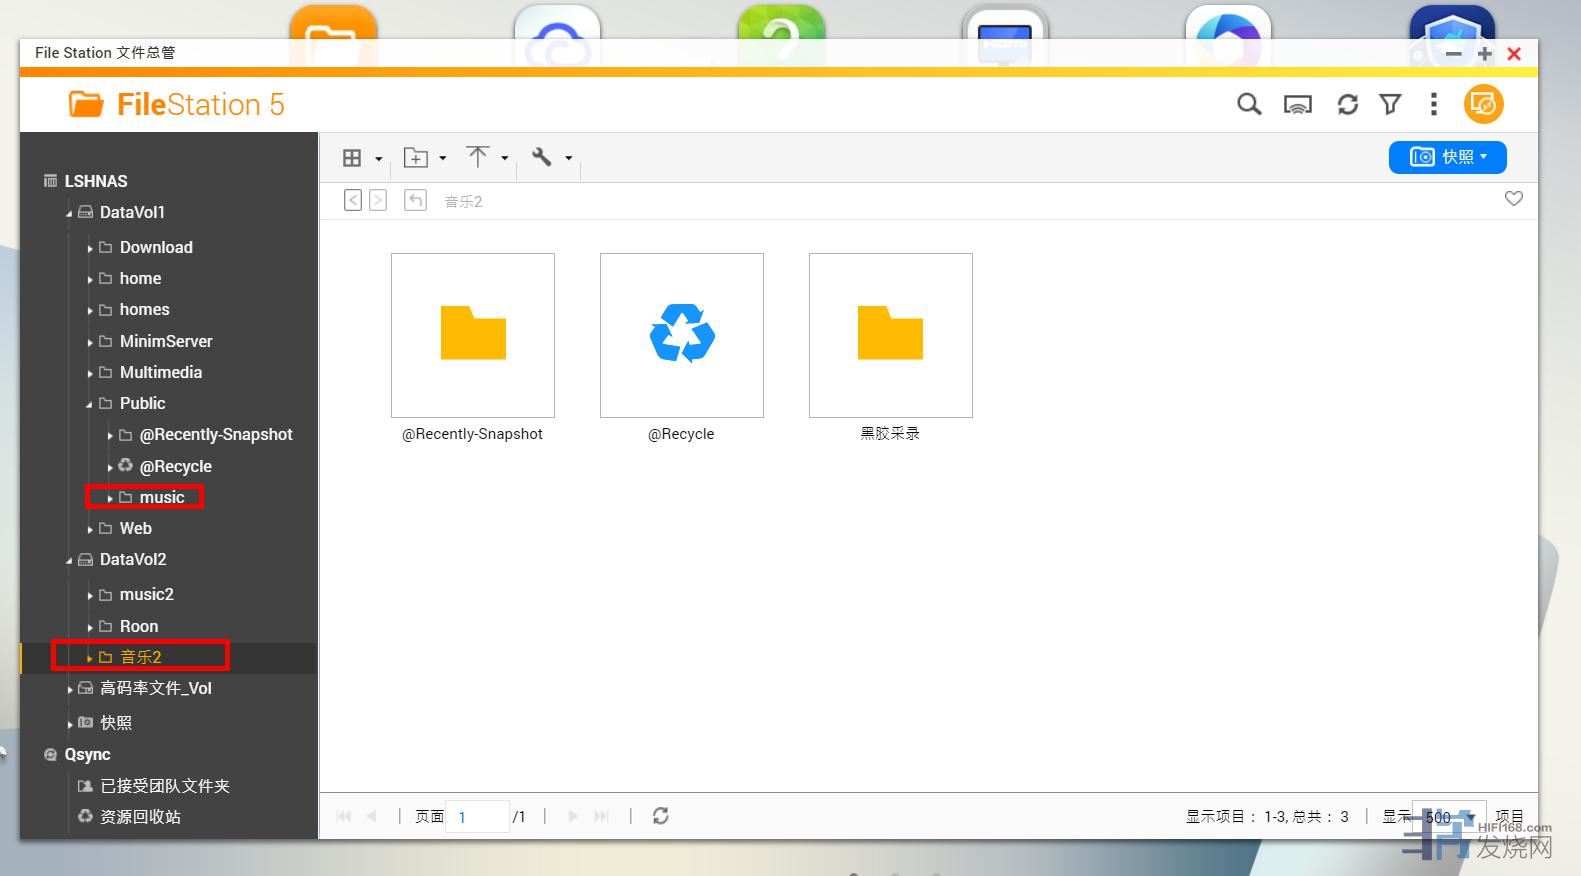Add the 音乐2 folder to favorites with the heart icon
The image size is (1581, 876).
coord(1513,199)
